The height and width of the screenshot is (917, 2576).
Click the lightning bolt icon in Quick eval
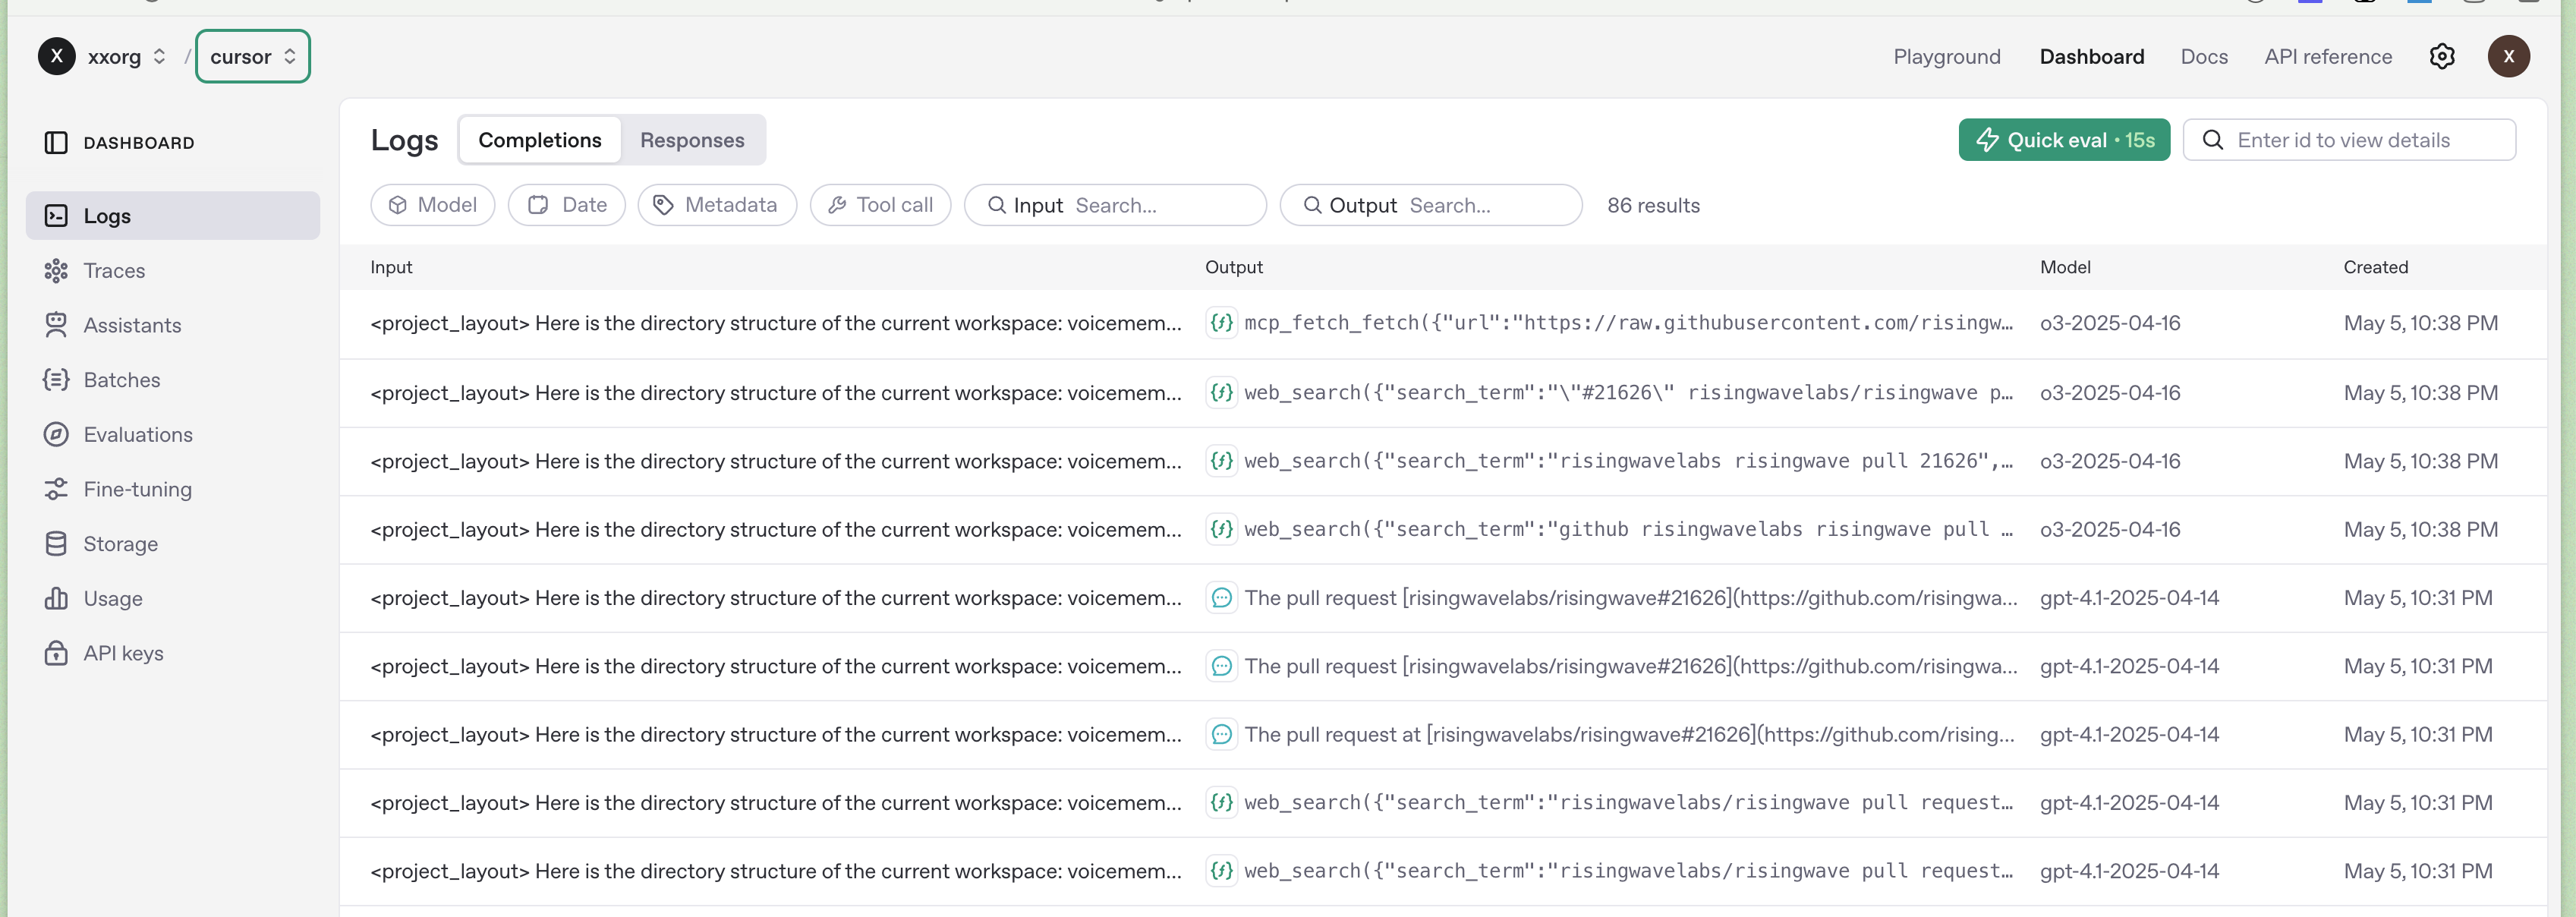pos(1986,140)
